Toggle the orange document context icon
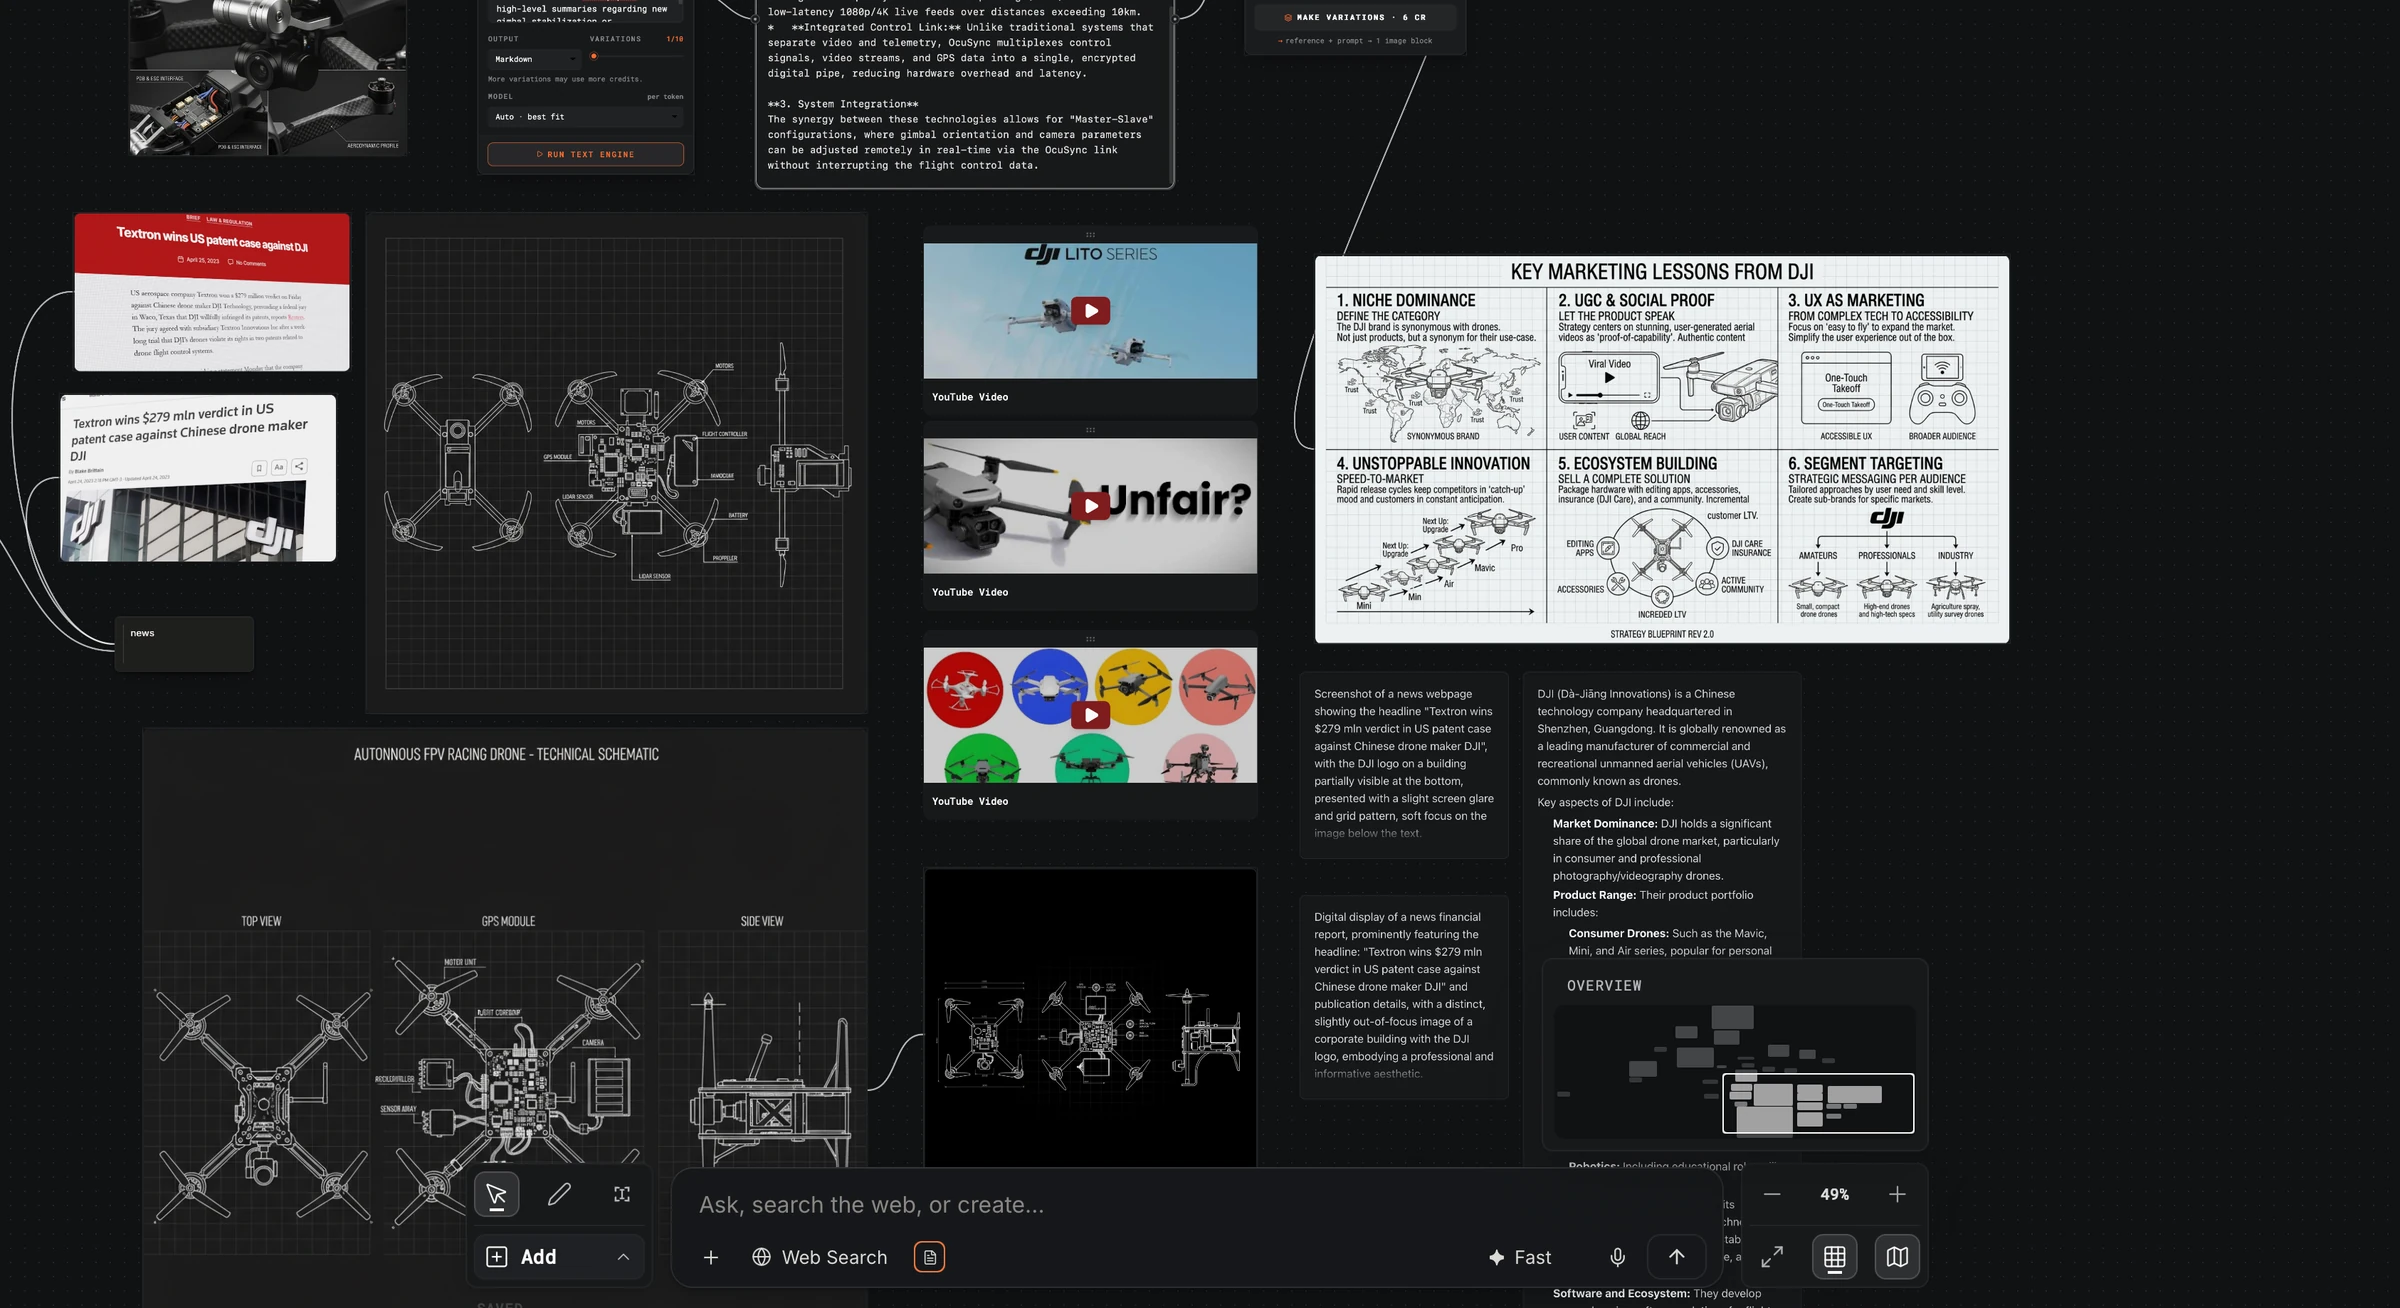Screen dimensions: 2400x1308 (930, 1257)
